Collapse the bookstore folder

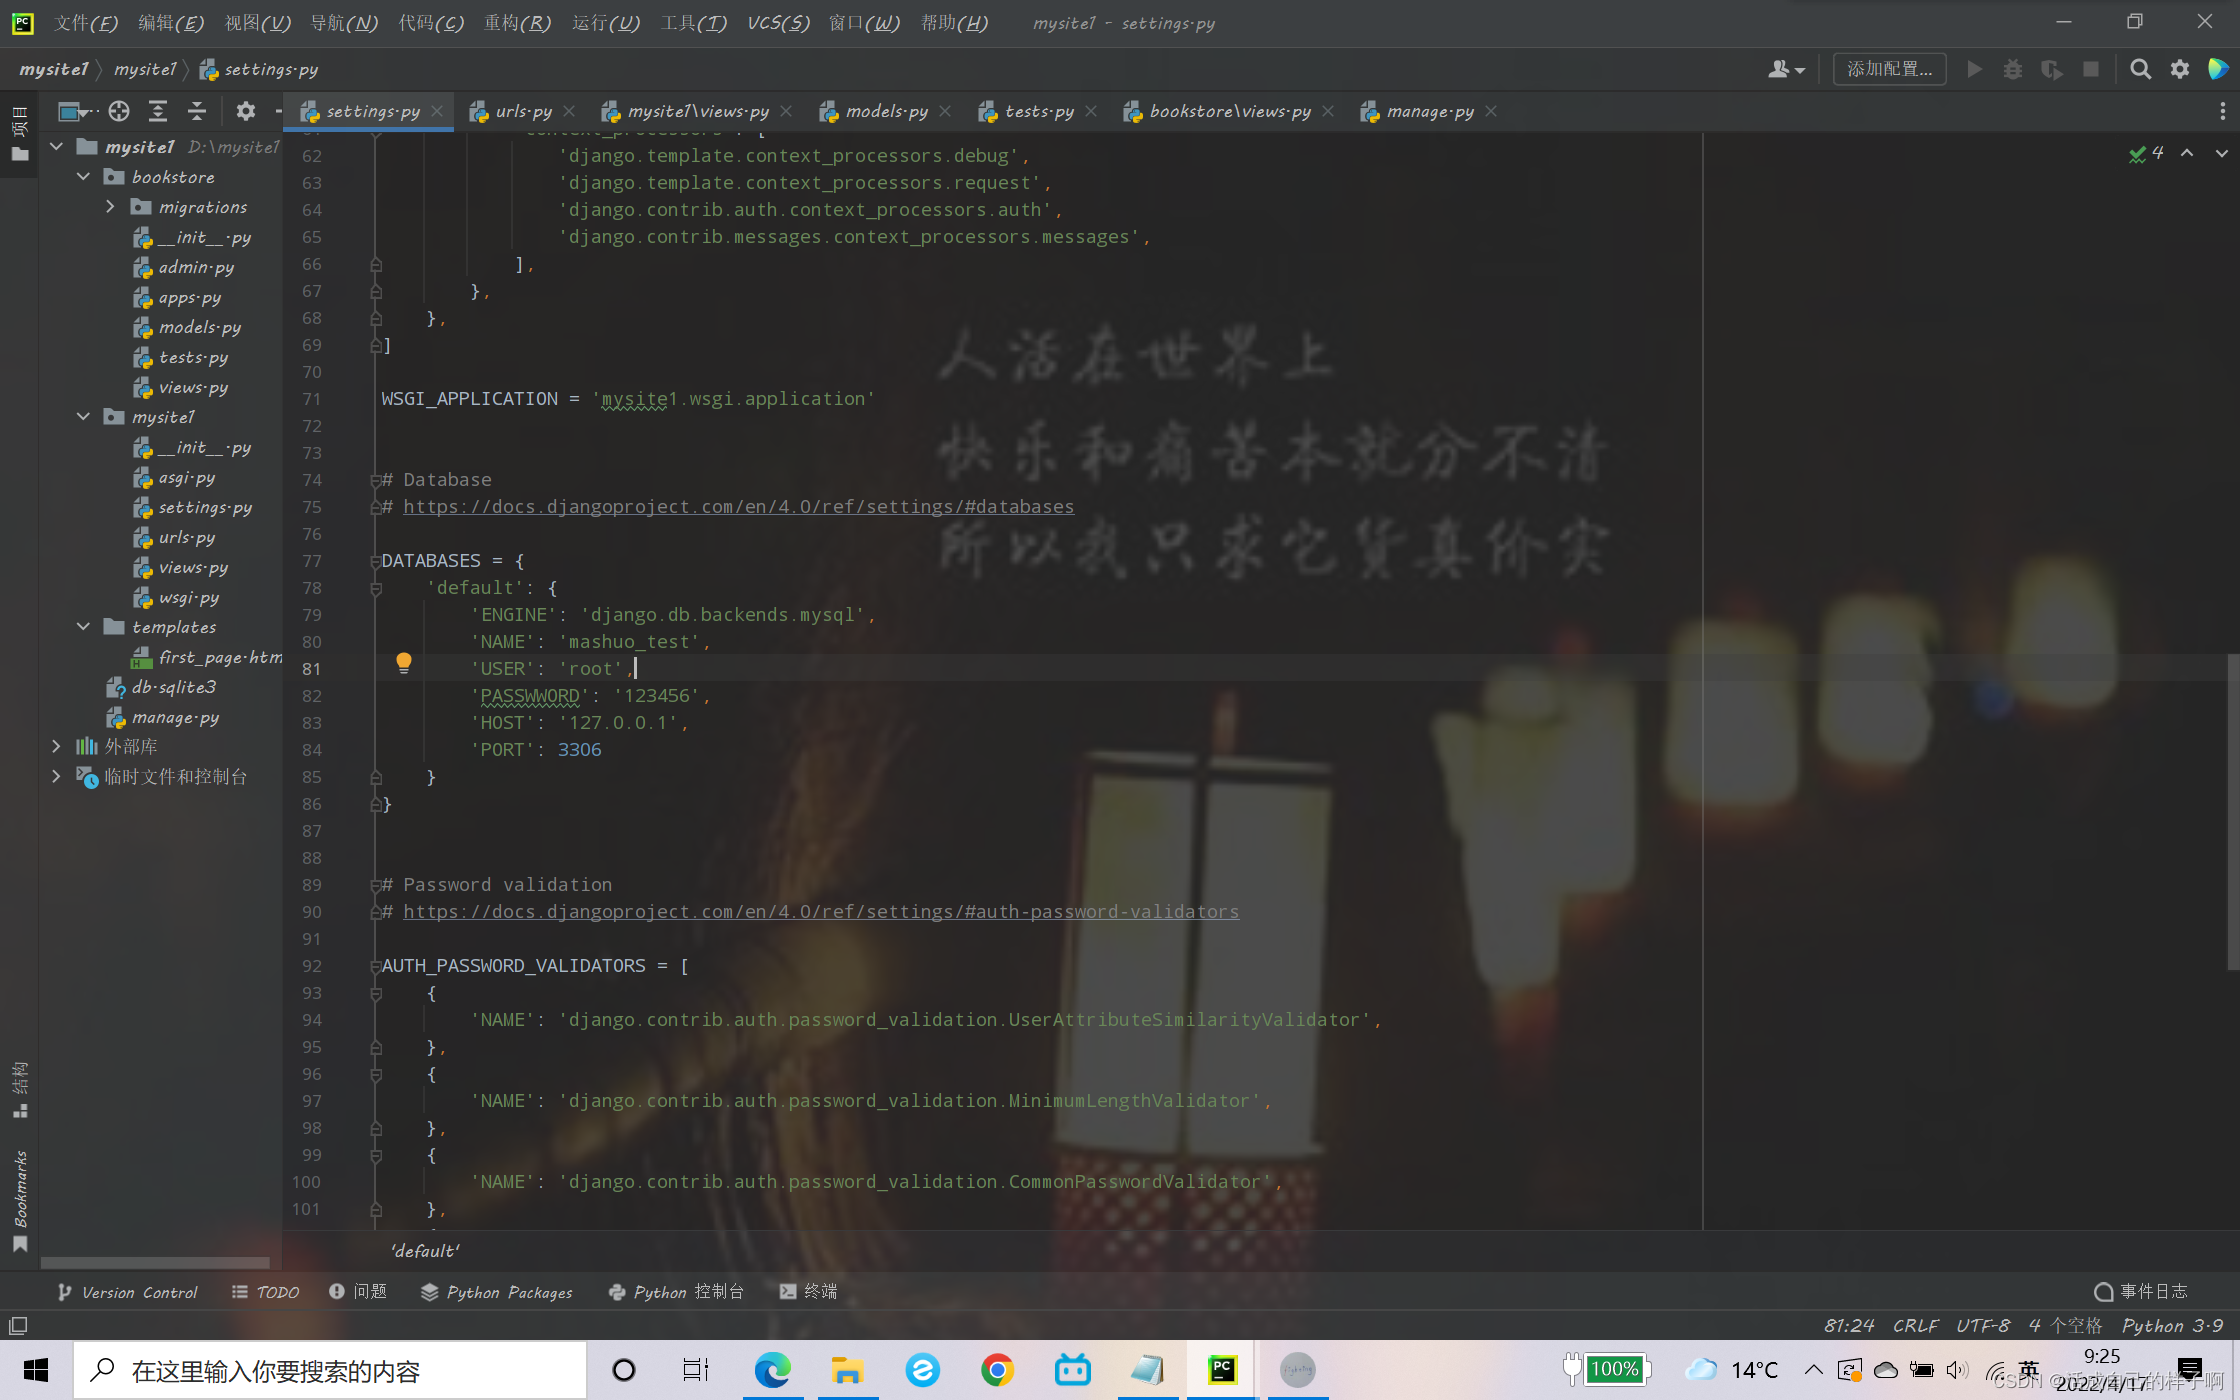pyautogui.click(x=84, y=177)
